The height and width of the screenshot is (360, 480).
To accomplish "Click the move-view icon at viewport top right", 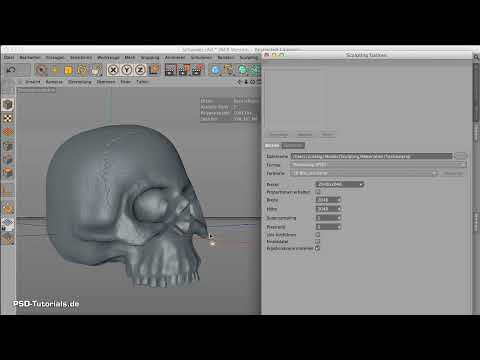I will (x=239, y=82).
